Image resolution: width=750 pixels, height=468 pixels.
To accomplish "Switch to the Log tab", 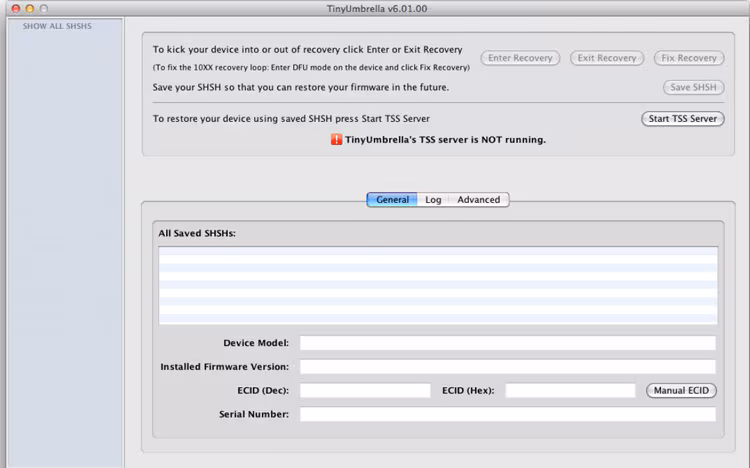I will [x=433, y=200].
